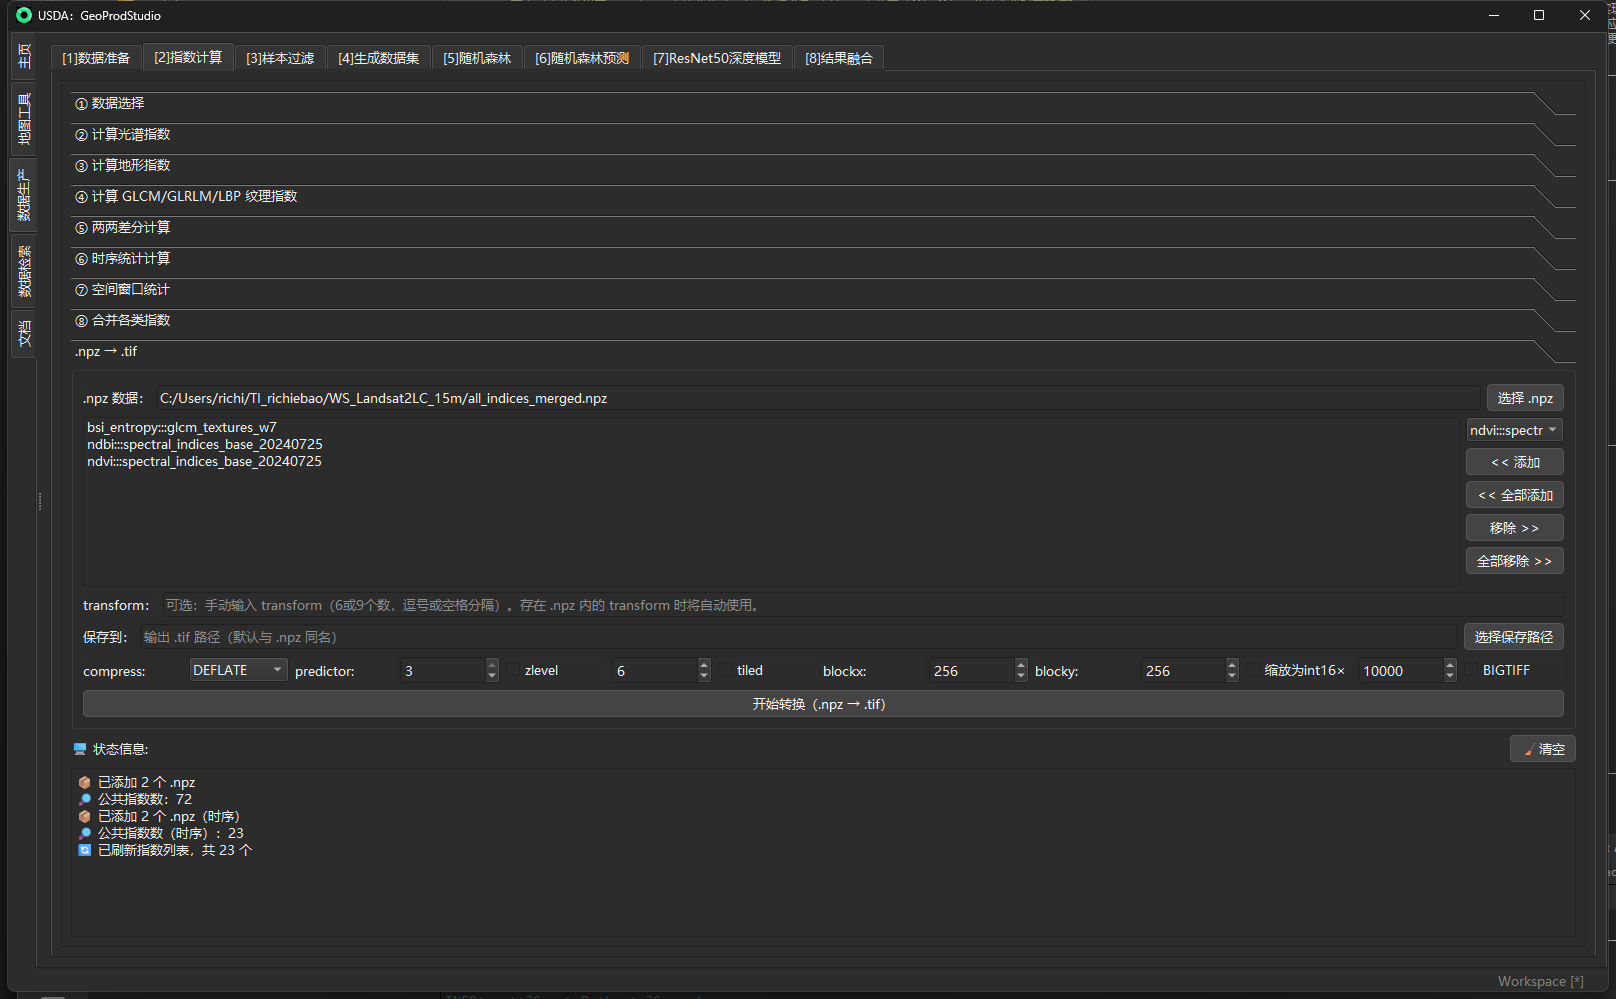
Task: Switch to the [7]ResNet50深度模型 tab
Action: 716,58
